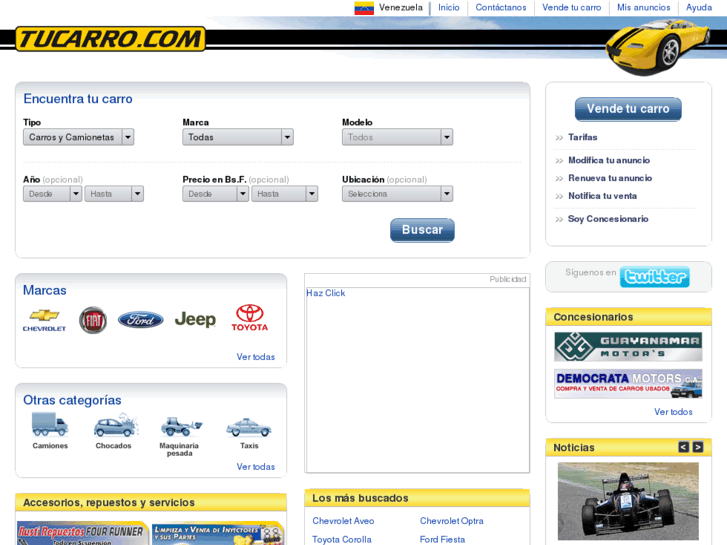Select the Fiat brand logo

(x=93, y=320)
